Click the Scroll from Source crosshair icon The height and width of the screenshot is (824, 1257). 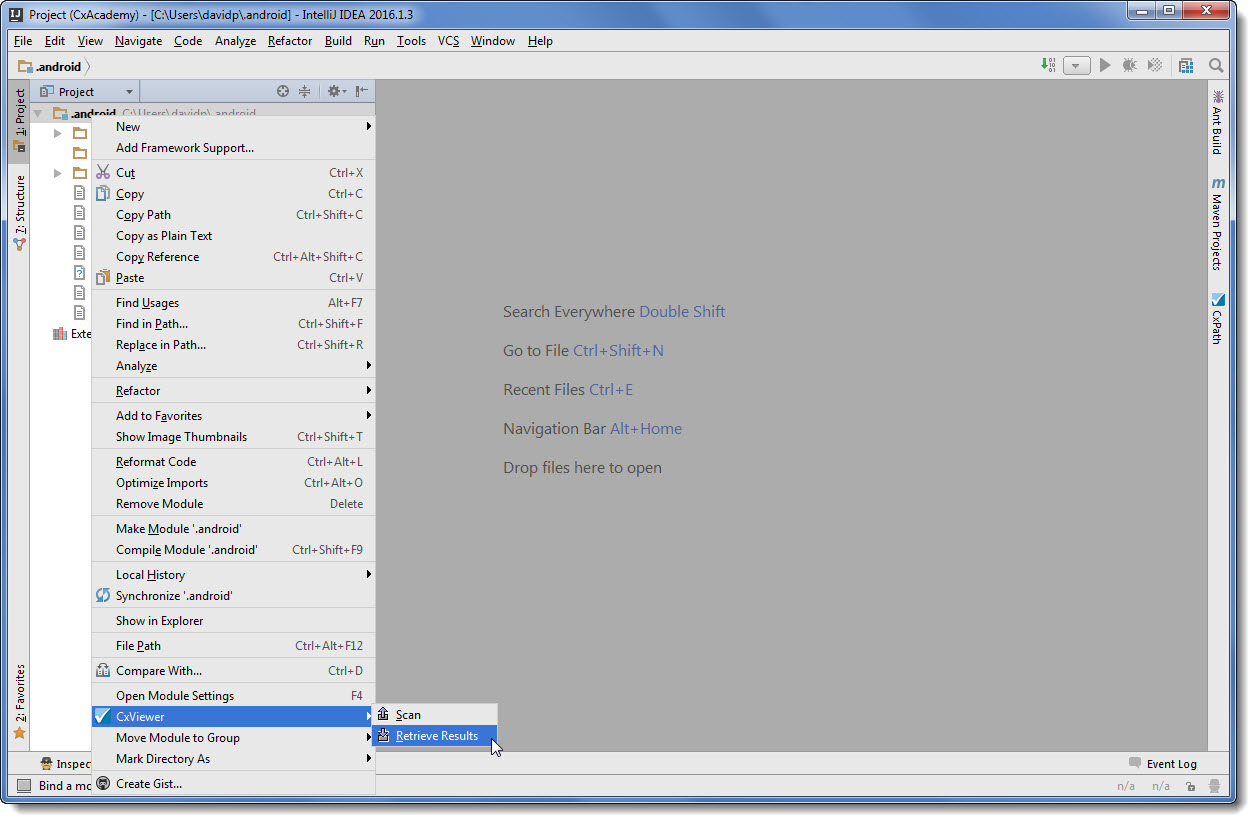(x=283, y=91)
